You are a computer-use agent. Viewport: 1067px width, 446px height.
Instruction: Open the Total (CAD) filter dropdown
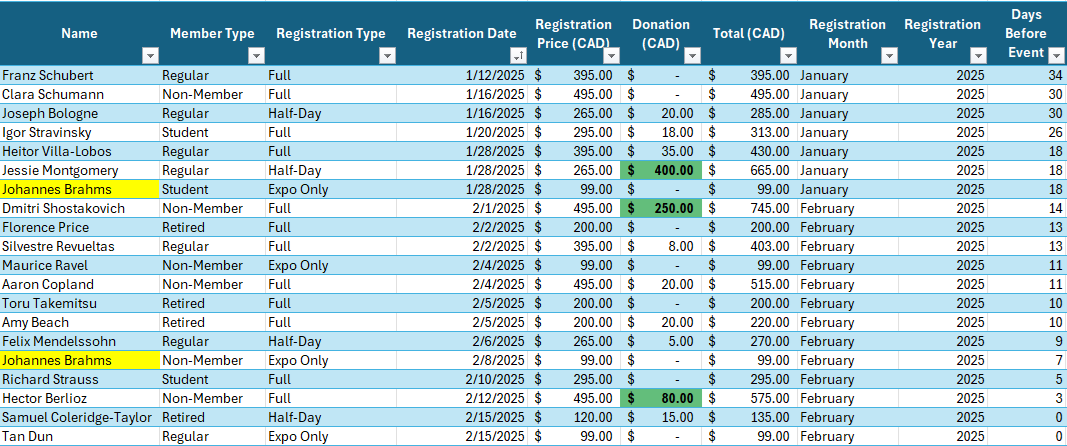pyautogui.click(x=788, y=56)
